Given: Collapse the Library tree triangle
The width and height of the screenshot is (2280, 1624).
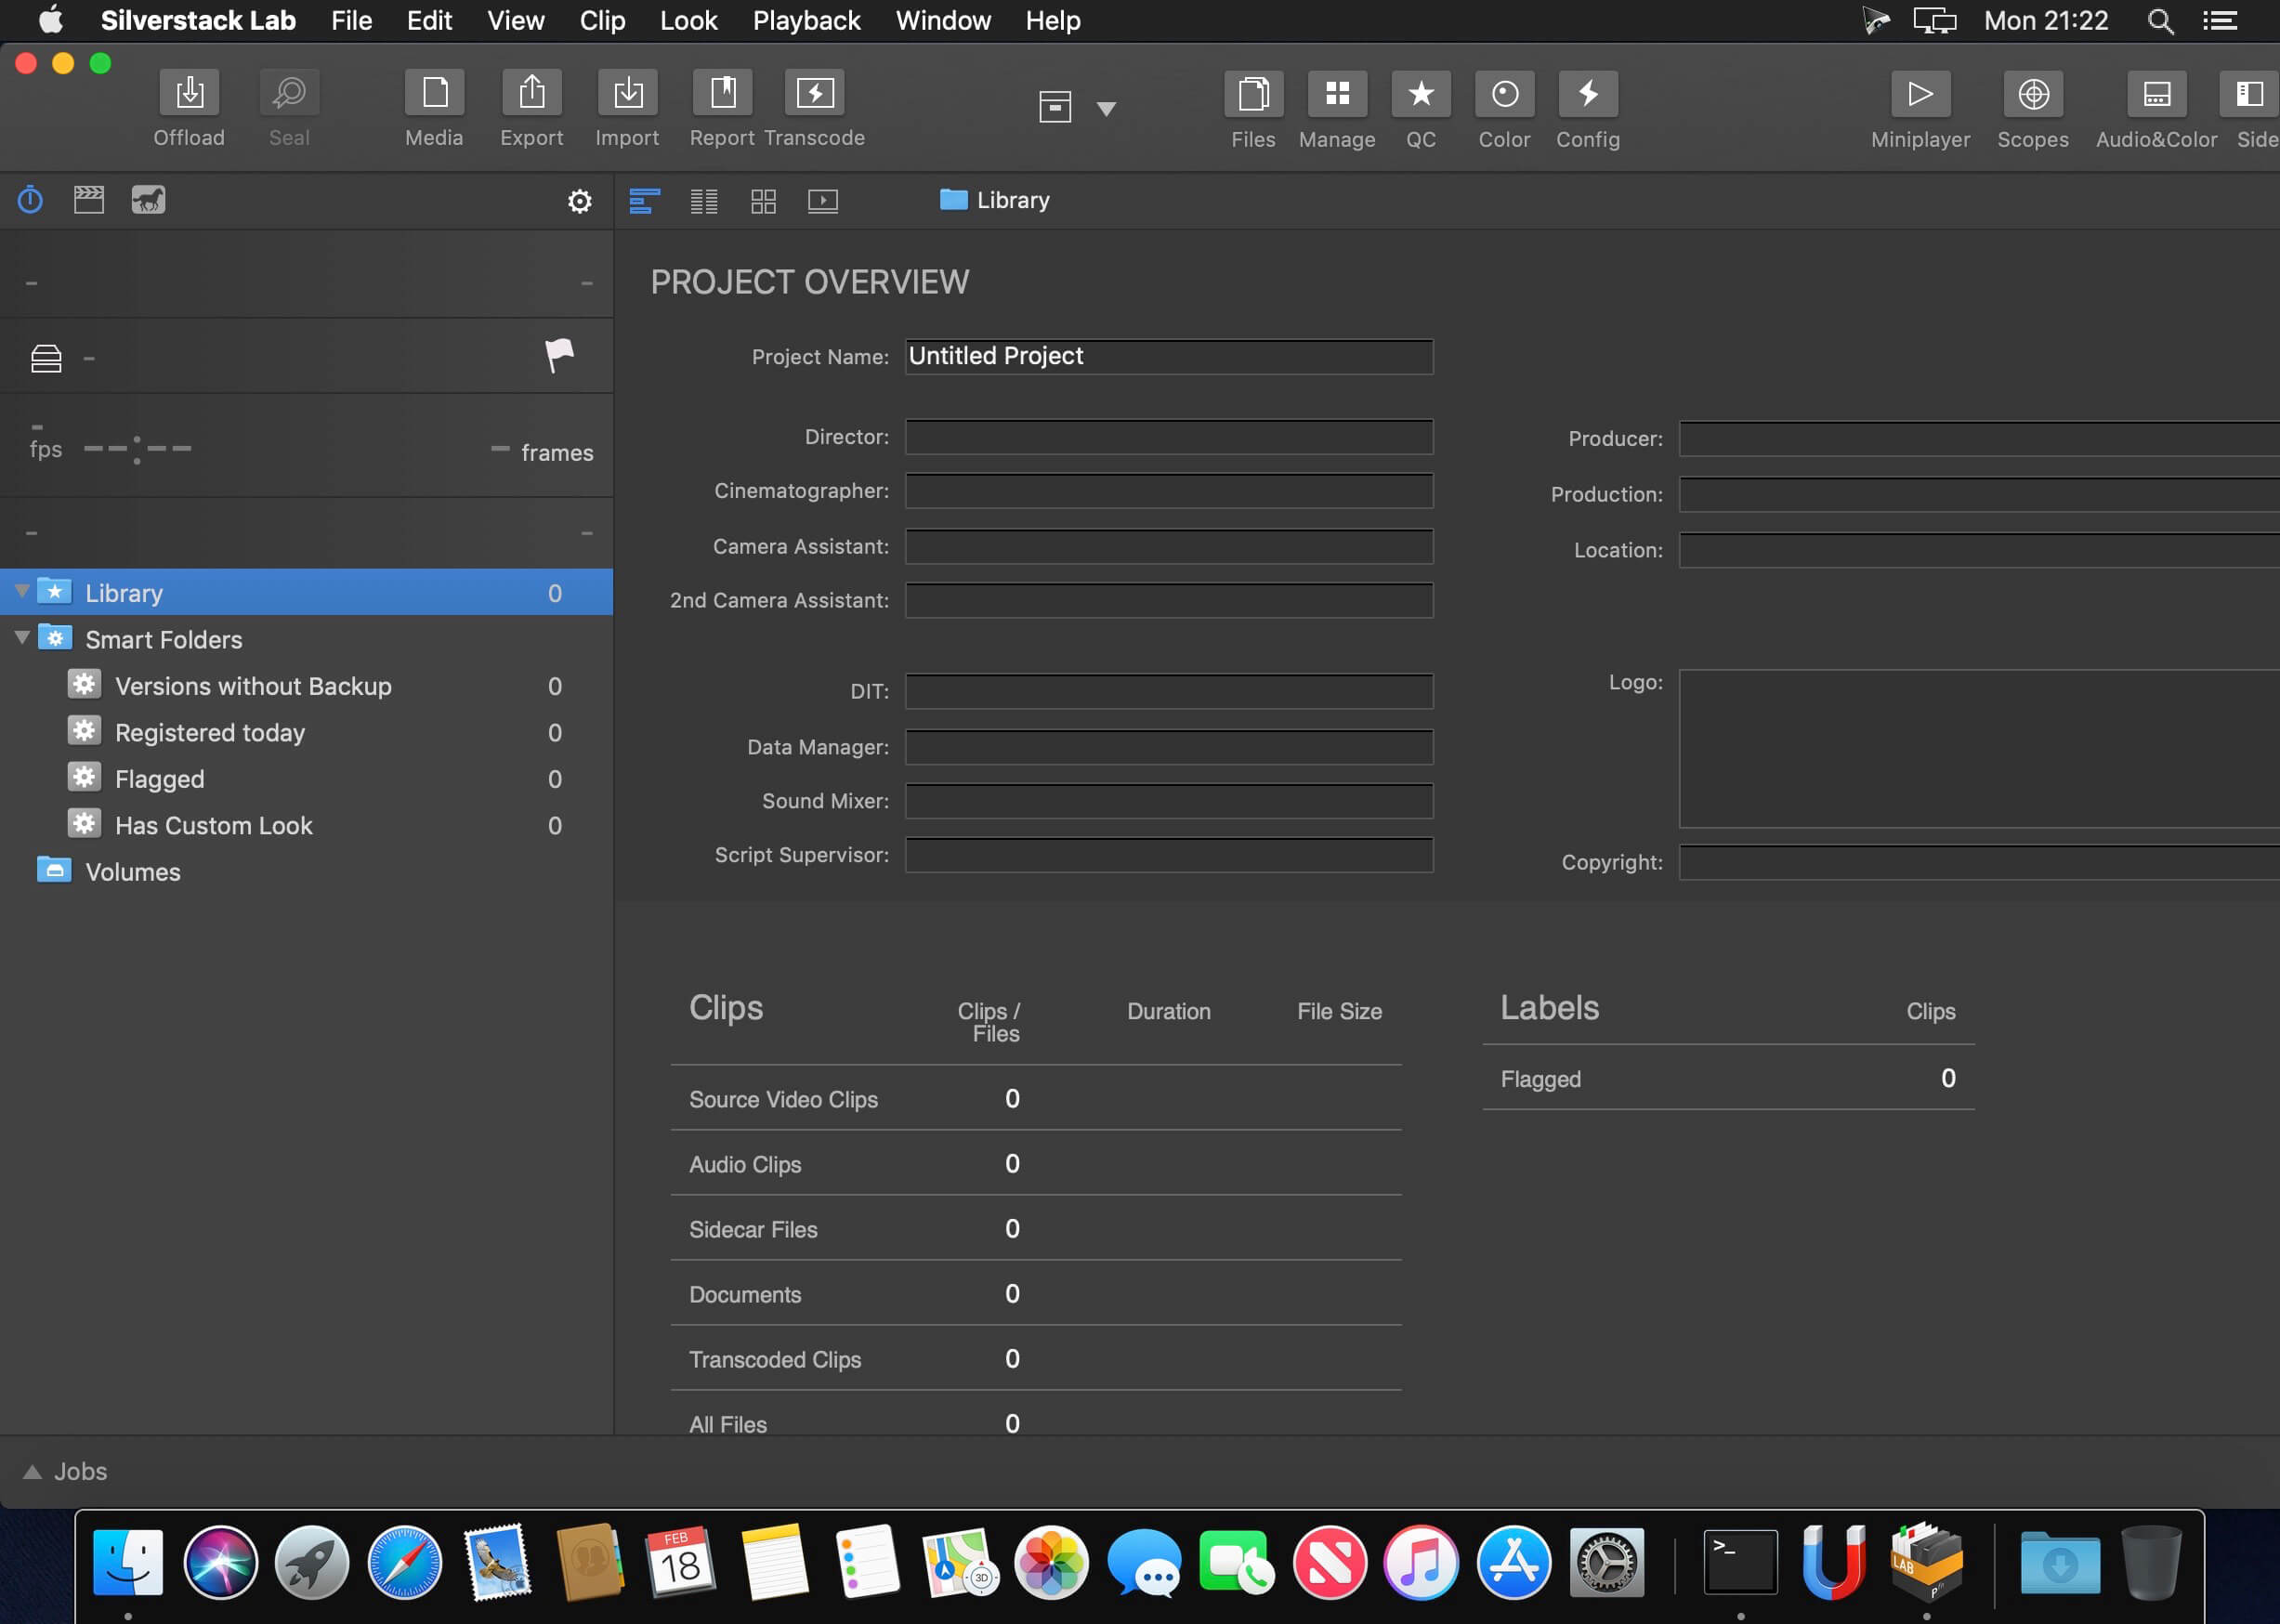Looking at the screenshot, I should click(22, 591).
